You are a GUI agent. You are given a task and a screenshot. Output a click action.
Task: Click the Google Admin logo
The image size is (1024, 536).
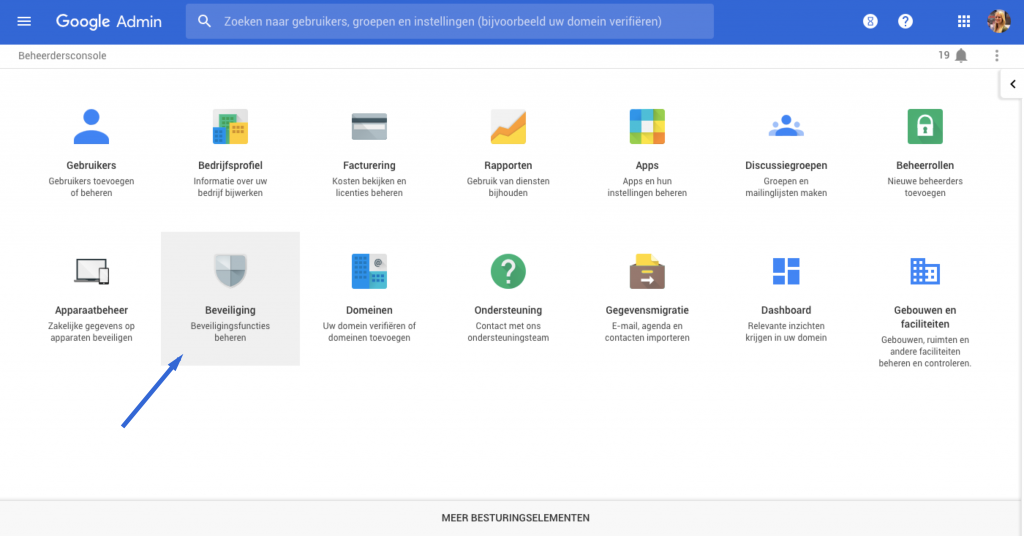point(108,22)
